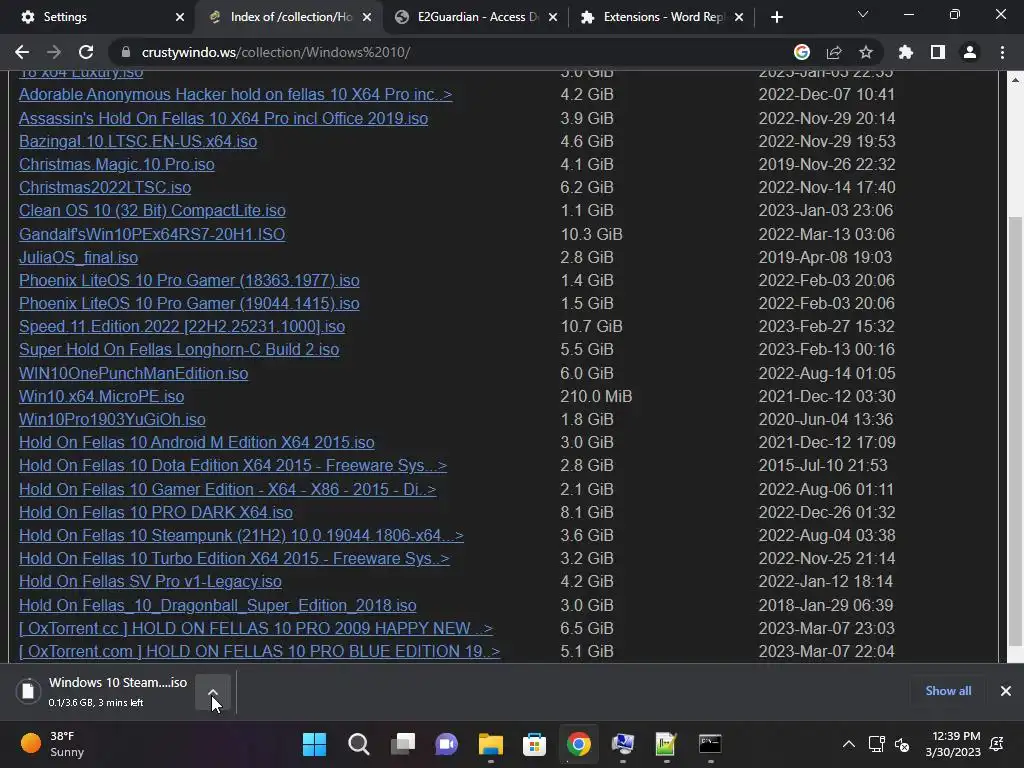Open the command prompt taskbar icon
Viewport: 1024px width, 768px height.
click(710, 744)
